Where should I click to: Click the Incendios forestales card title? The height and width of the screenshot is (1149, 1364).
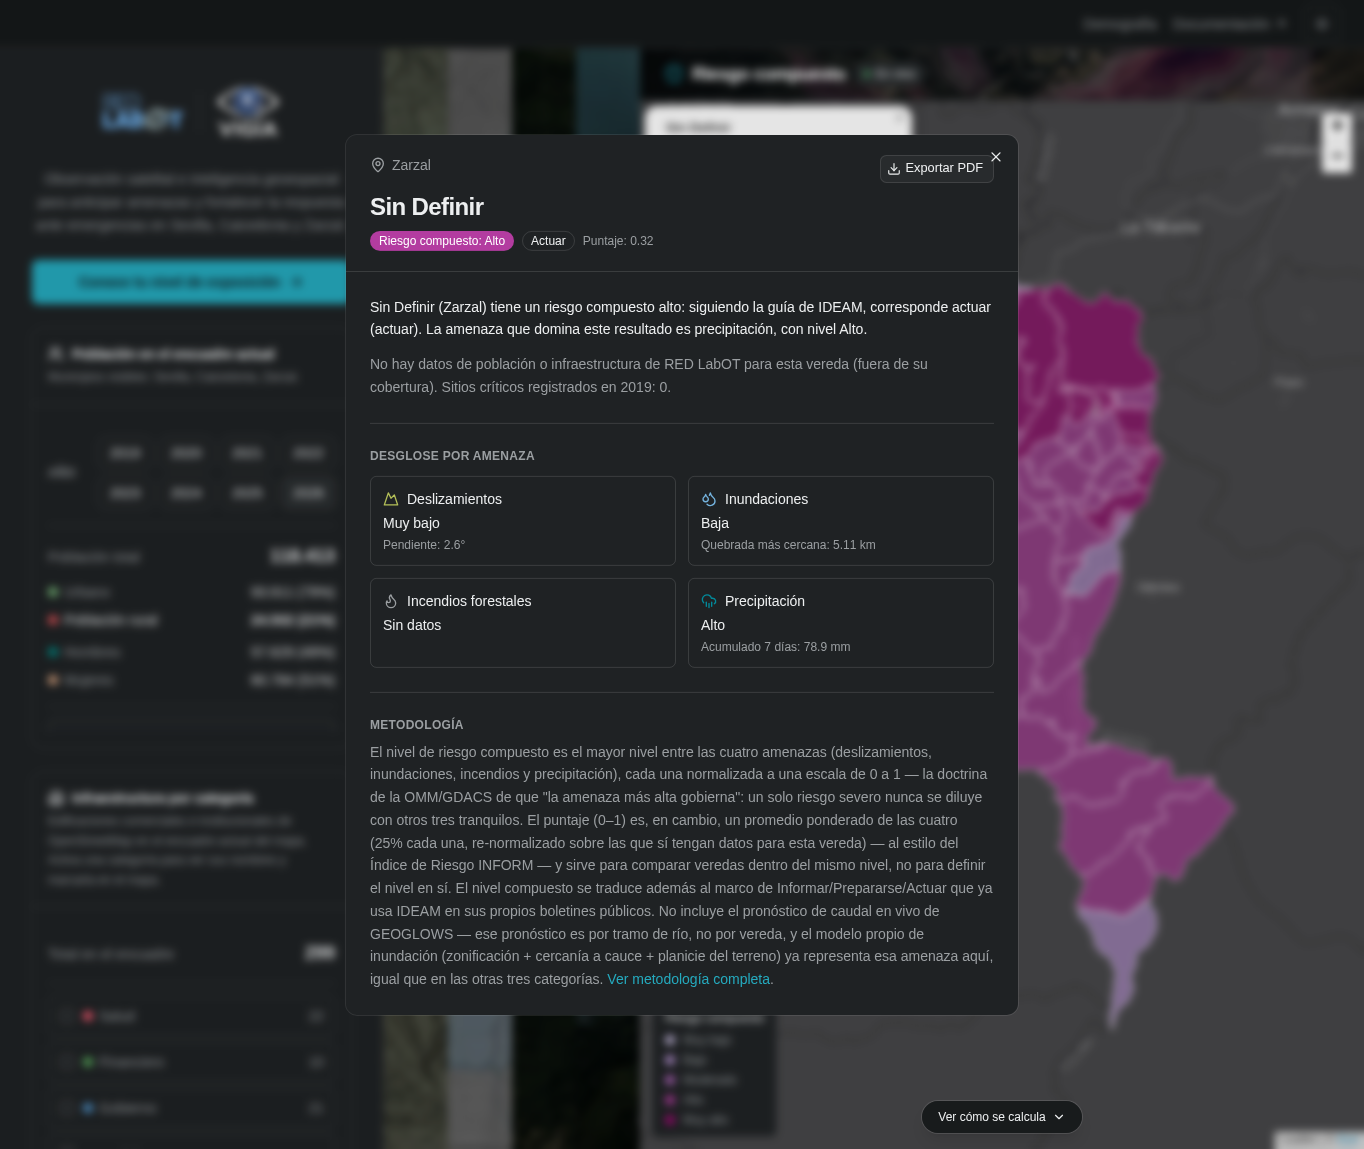click(x=469, y=601)
